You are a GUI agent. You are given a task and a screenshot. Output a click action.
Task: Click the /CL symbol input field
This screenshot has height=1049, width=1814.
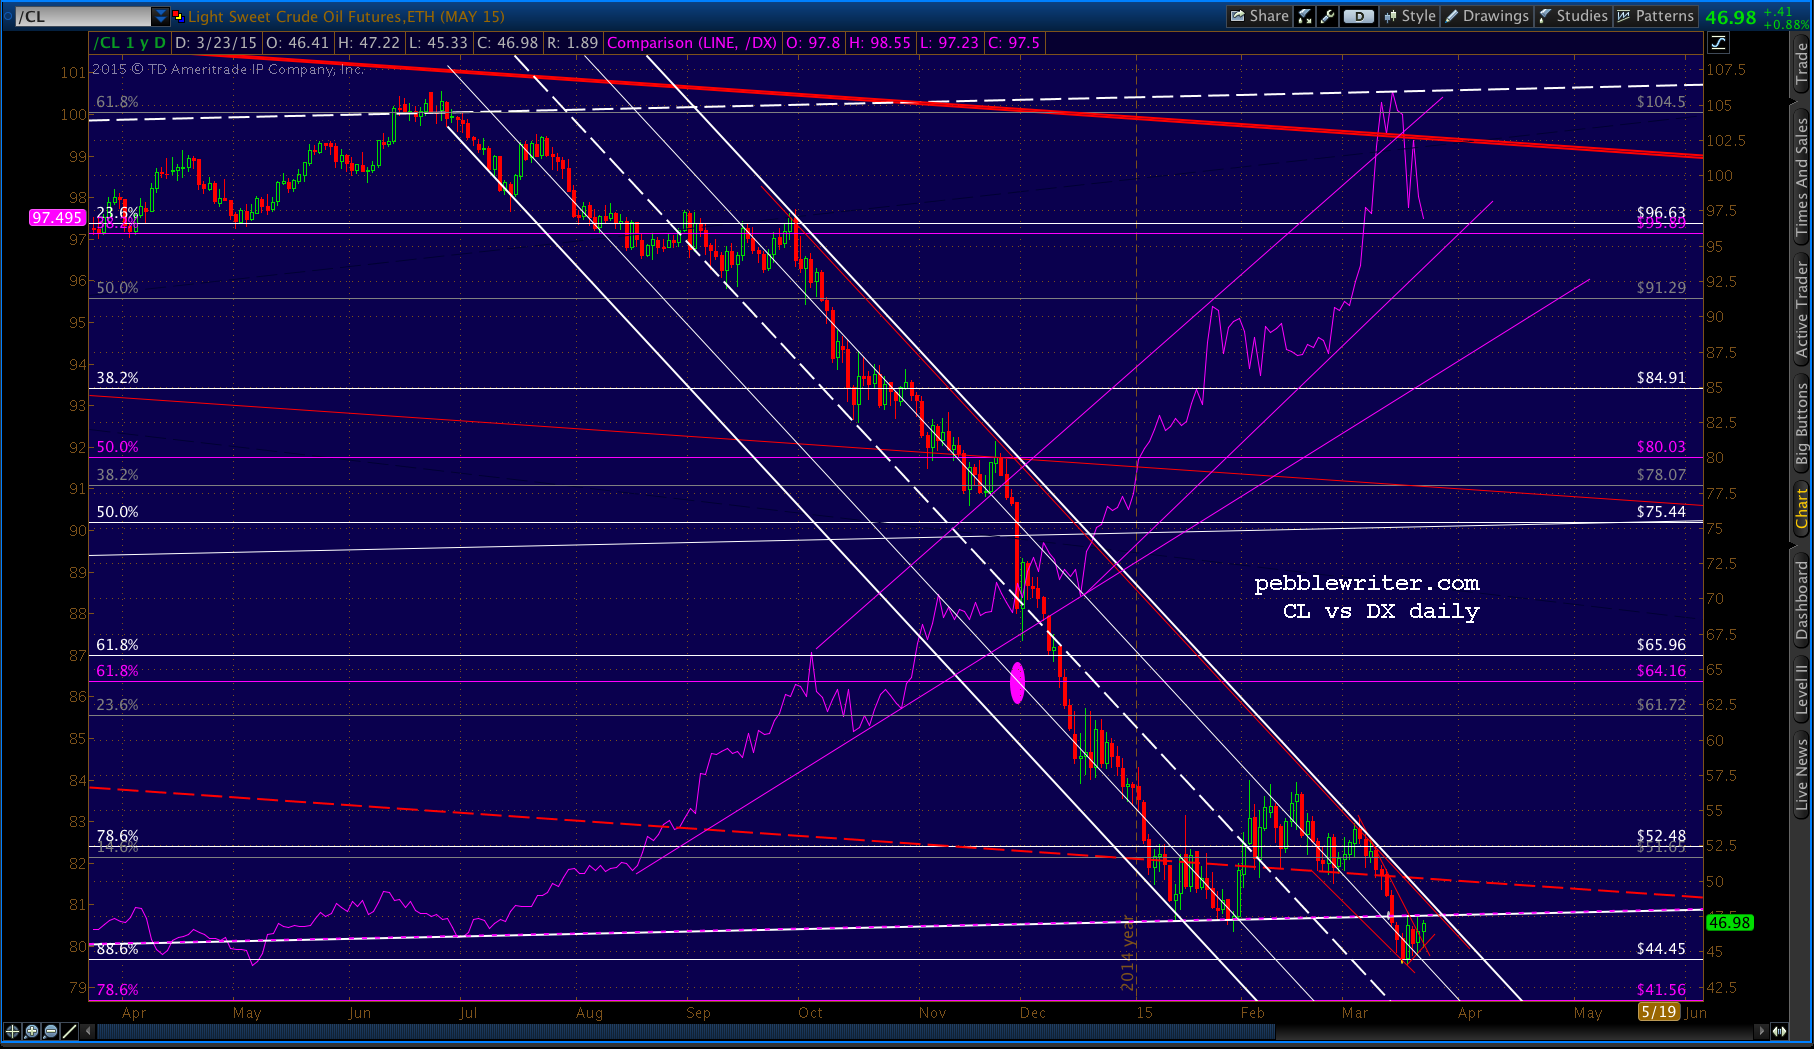(84, 16)
